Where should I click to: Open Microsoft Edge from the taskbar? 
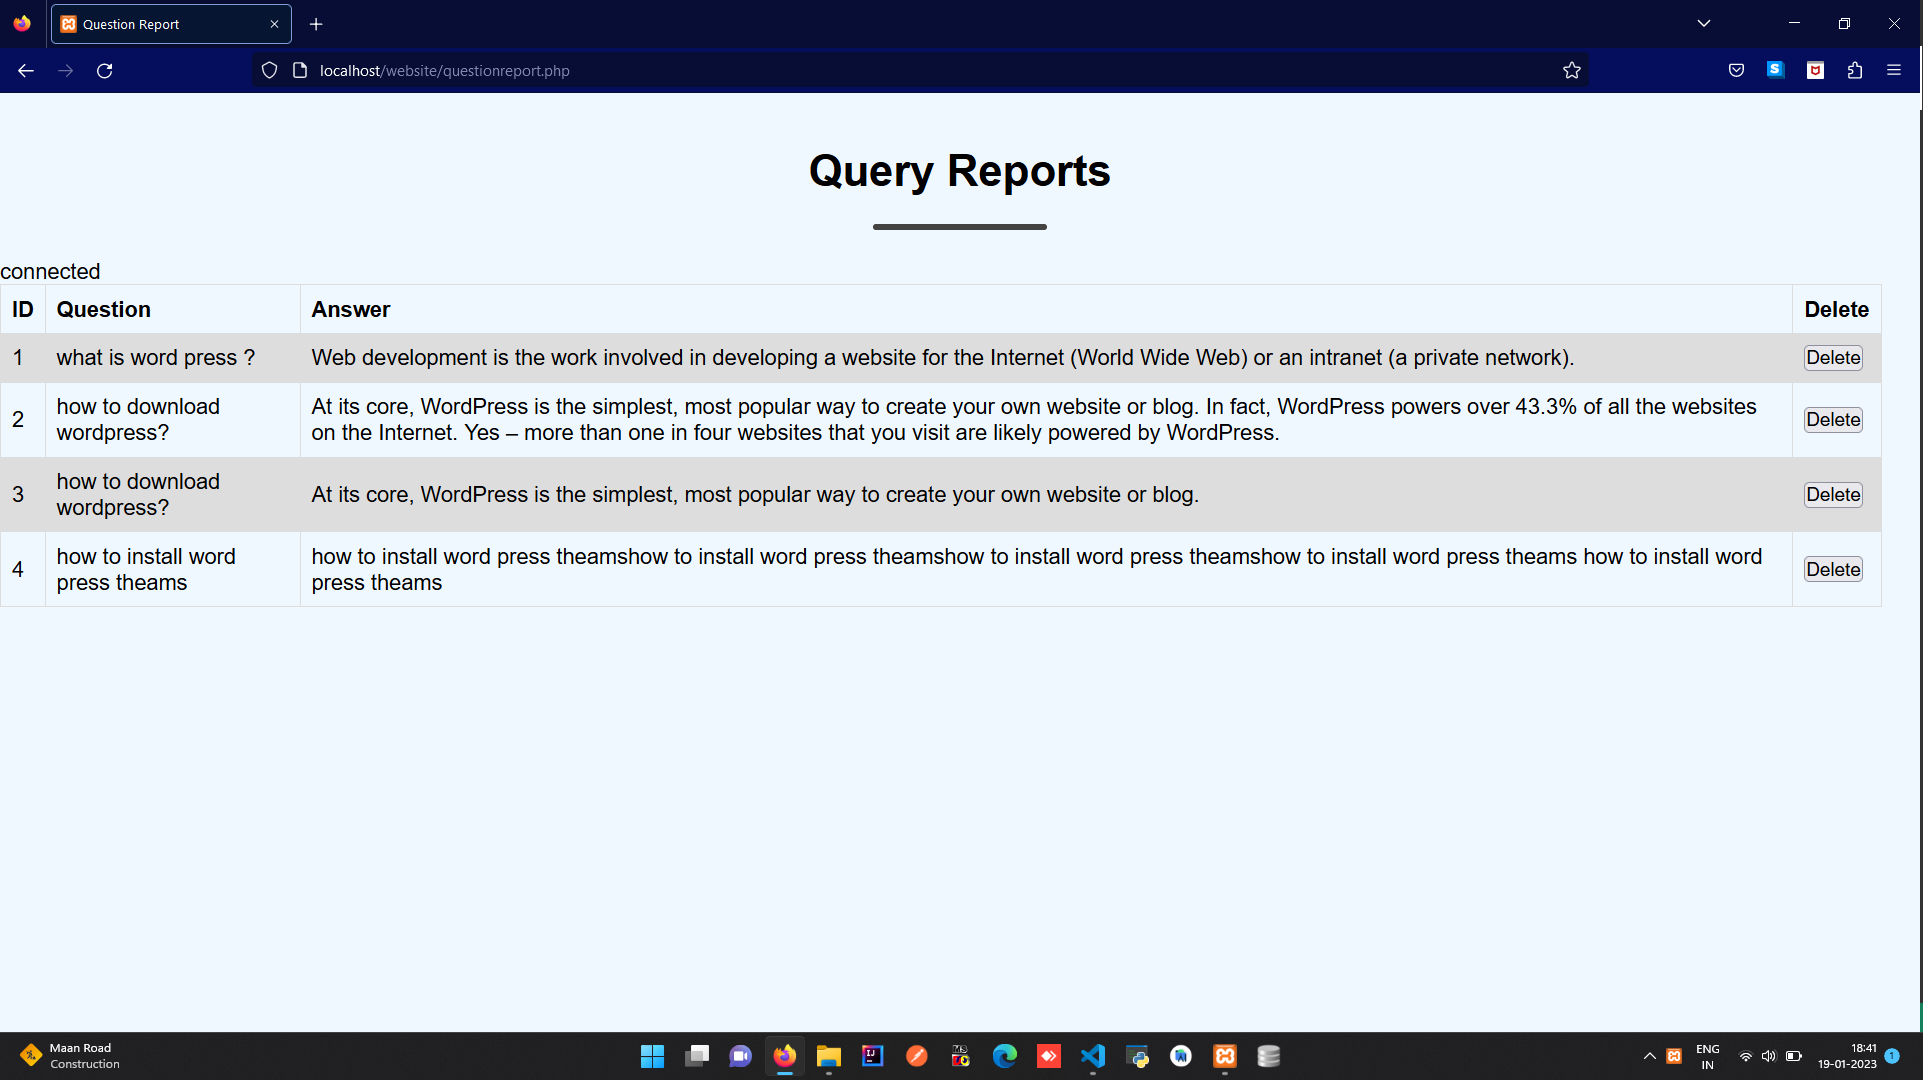click(1005, 1057)
